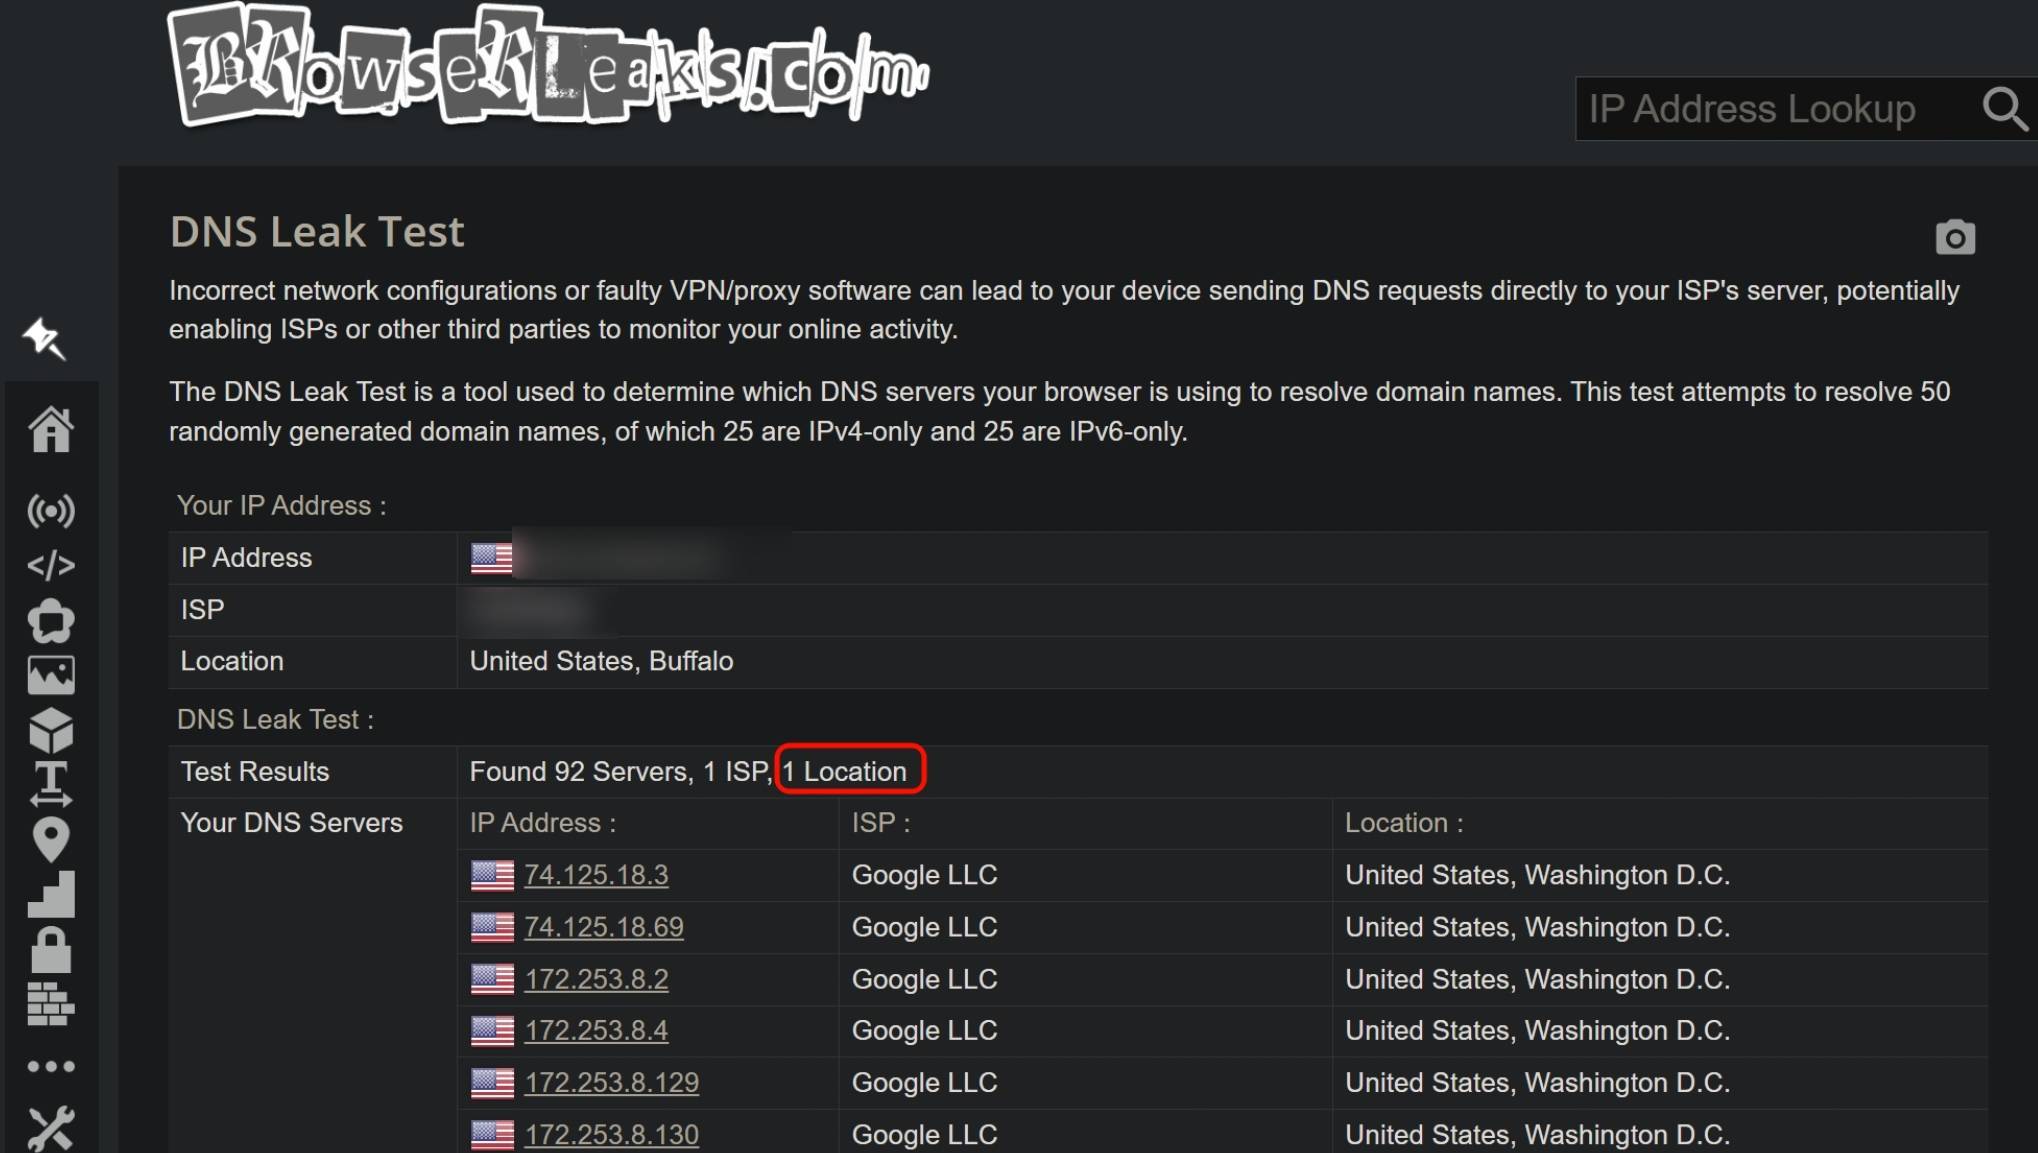The image size is (2038, 1153).
Task: Click 'Google LLC' in the 74.125.18.3 row
Action: [x=925, y=875]
